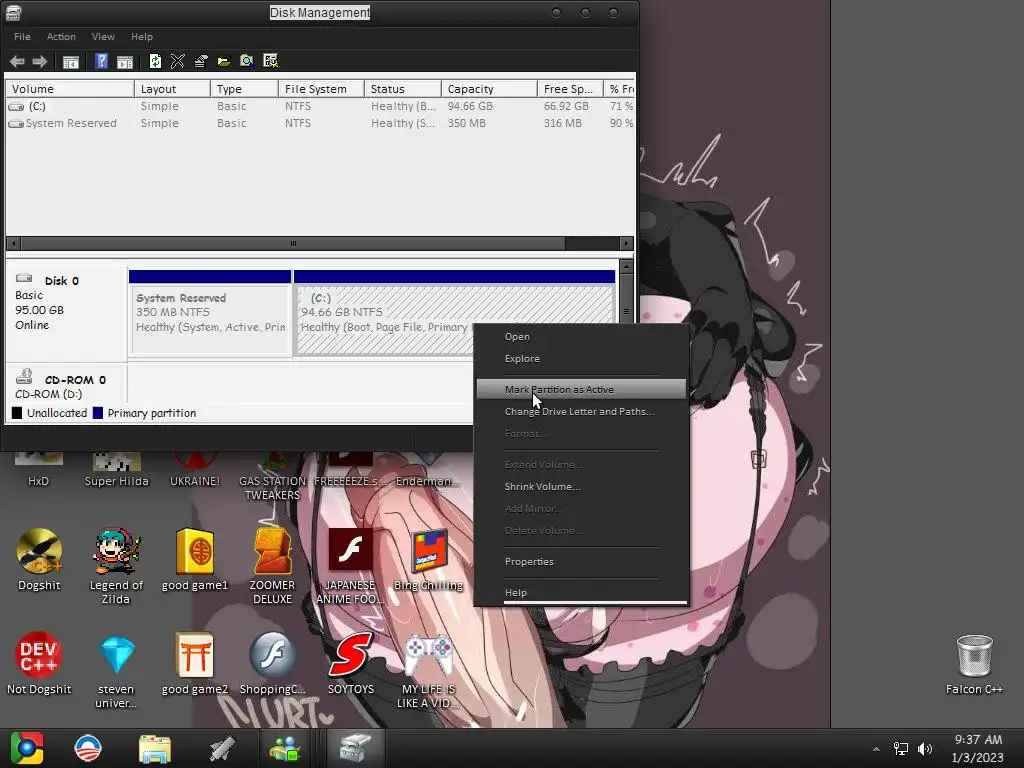This screenshot has width=1024, height=768.
Task: Open the Falcon C++ recycle bin icon
Action: coord(974,664)
